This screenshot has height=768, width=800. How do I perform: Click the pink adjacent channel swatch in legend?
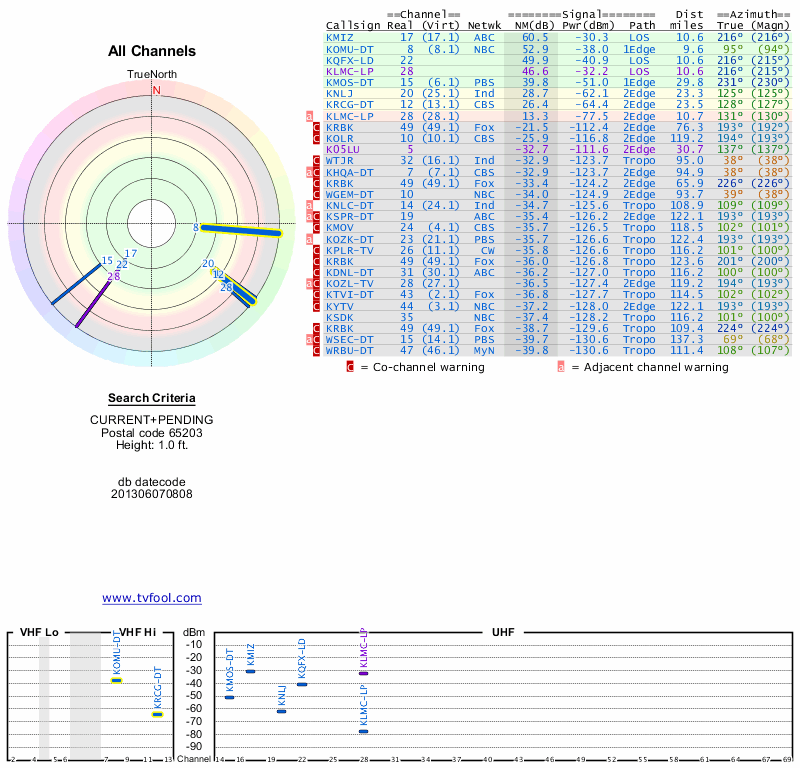561,367
